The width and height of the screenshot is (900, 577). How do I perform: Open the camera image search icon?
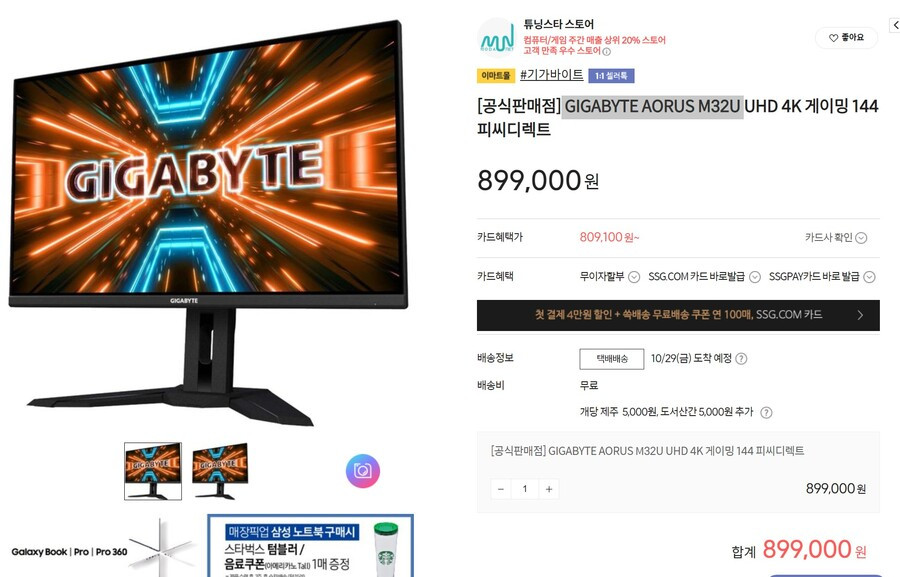pos(362,471)
